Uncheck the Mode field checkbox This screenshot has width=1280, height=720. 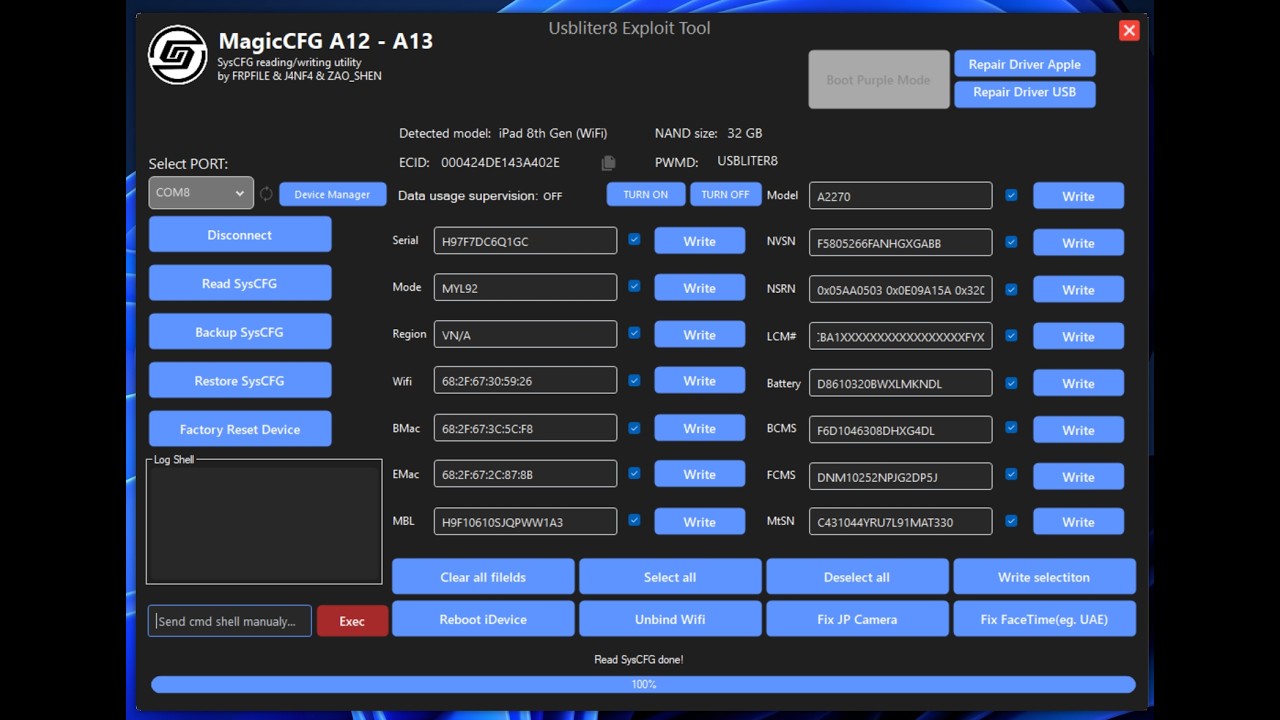click(x=634, y=286)
